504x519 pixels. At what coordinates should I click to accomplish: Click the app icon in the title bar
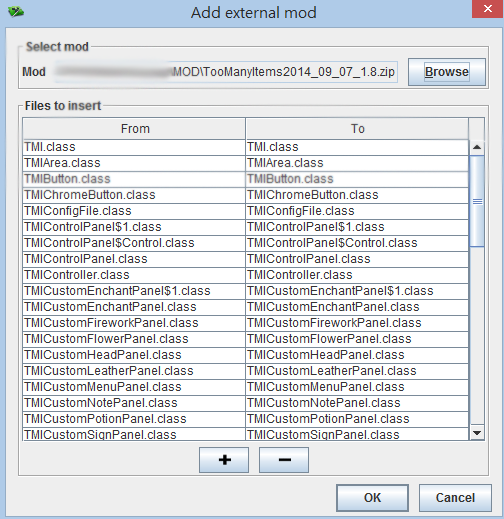coord(16,12)
